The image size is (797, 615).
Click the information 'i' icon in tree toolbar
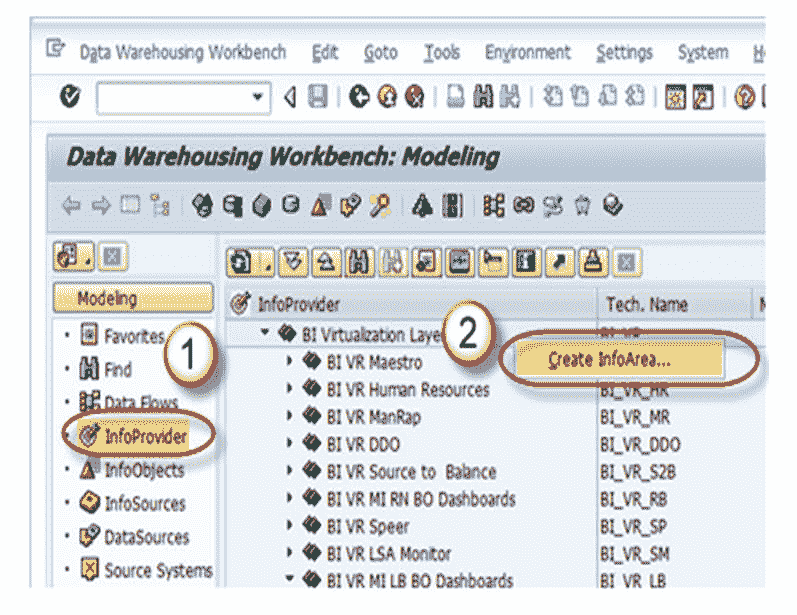(526, 262)
